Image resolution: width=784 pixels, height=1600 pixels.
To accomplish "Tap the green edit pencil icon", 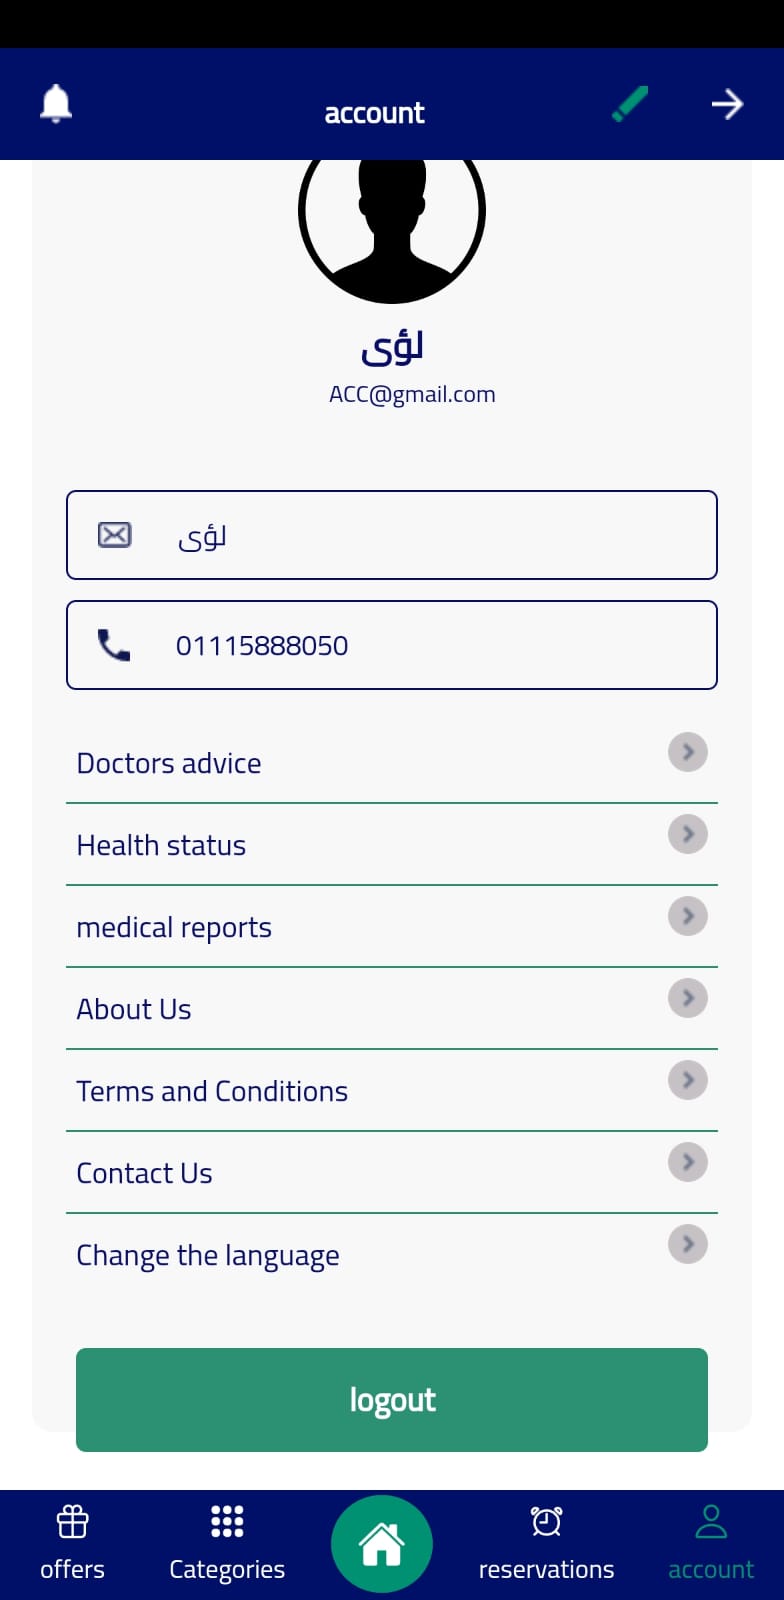I will tap(630, 104).
